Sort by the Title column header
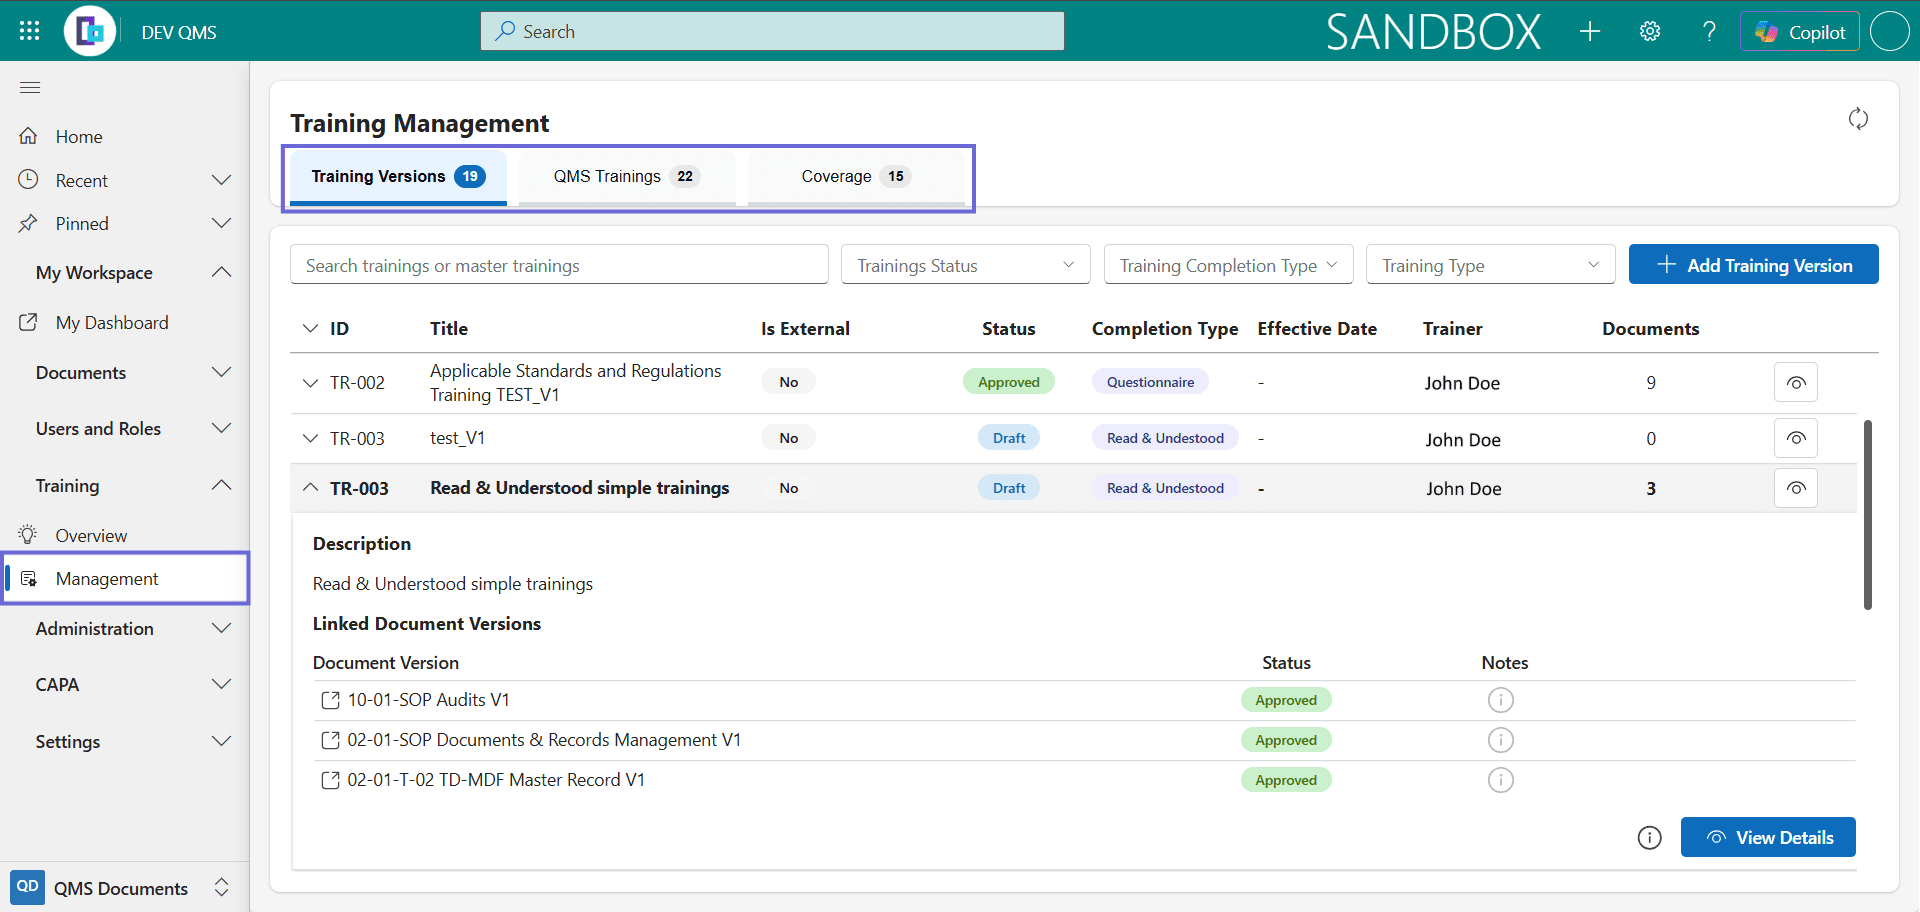1920x912 pixels. coord(449,328)
